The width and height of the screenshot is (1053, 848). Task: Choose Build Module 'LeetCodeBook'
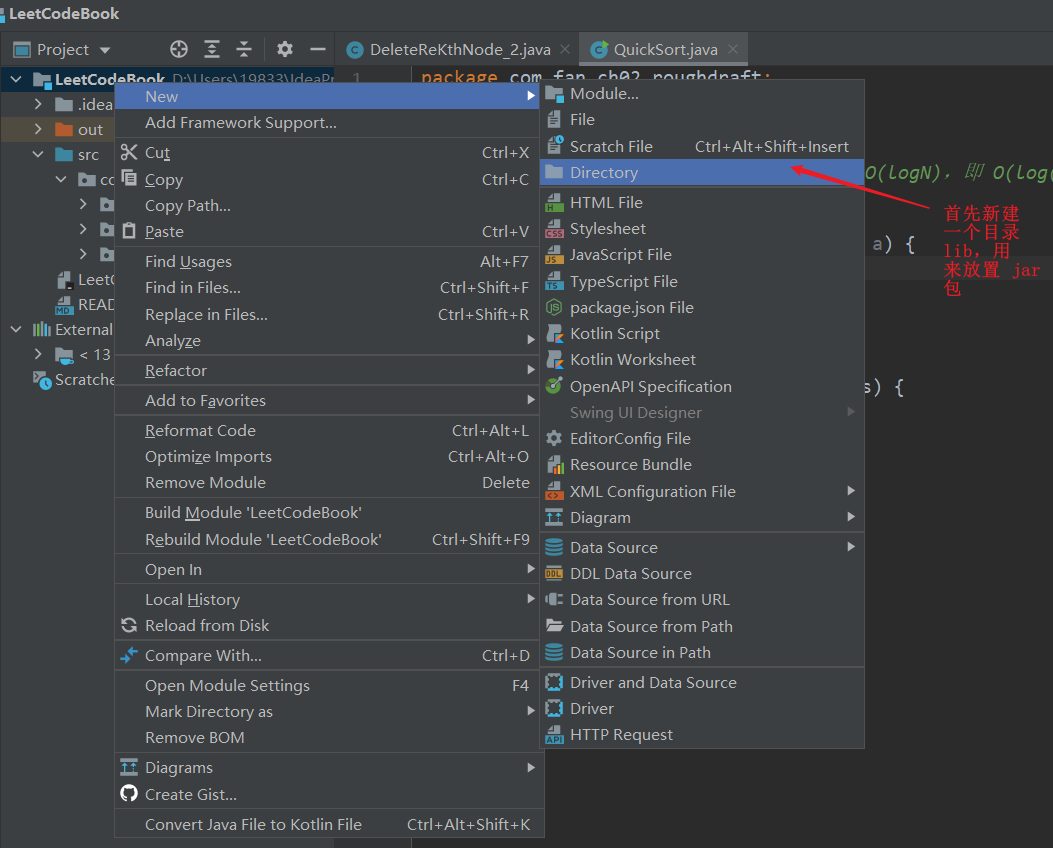[x=329, y=512]
